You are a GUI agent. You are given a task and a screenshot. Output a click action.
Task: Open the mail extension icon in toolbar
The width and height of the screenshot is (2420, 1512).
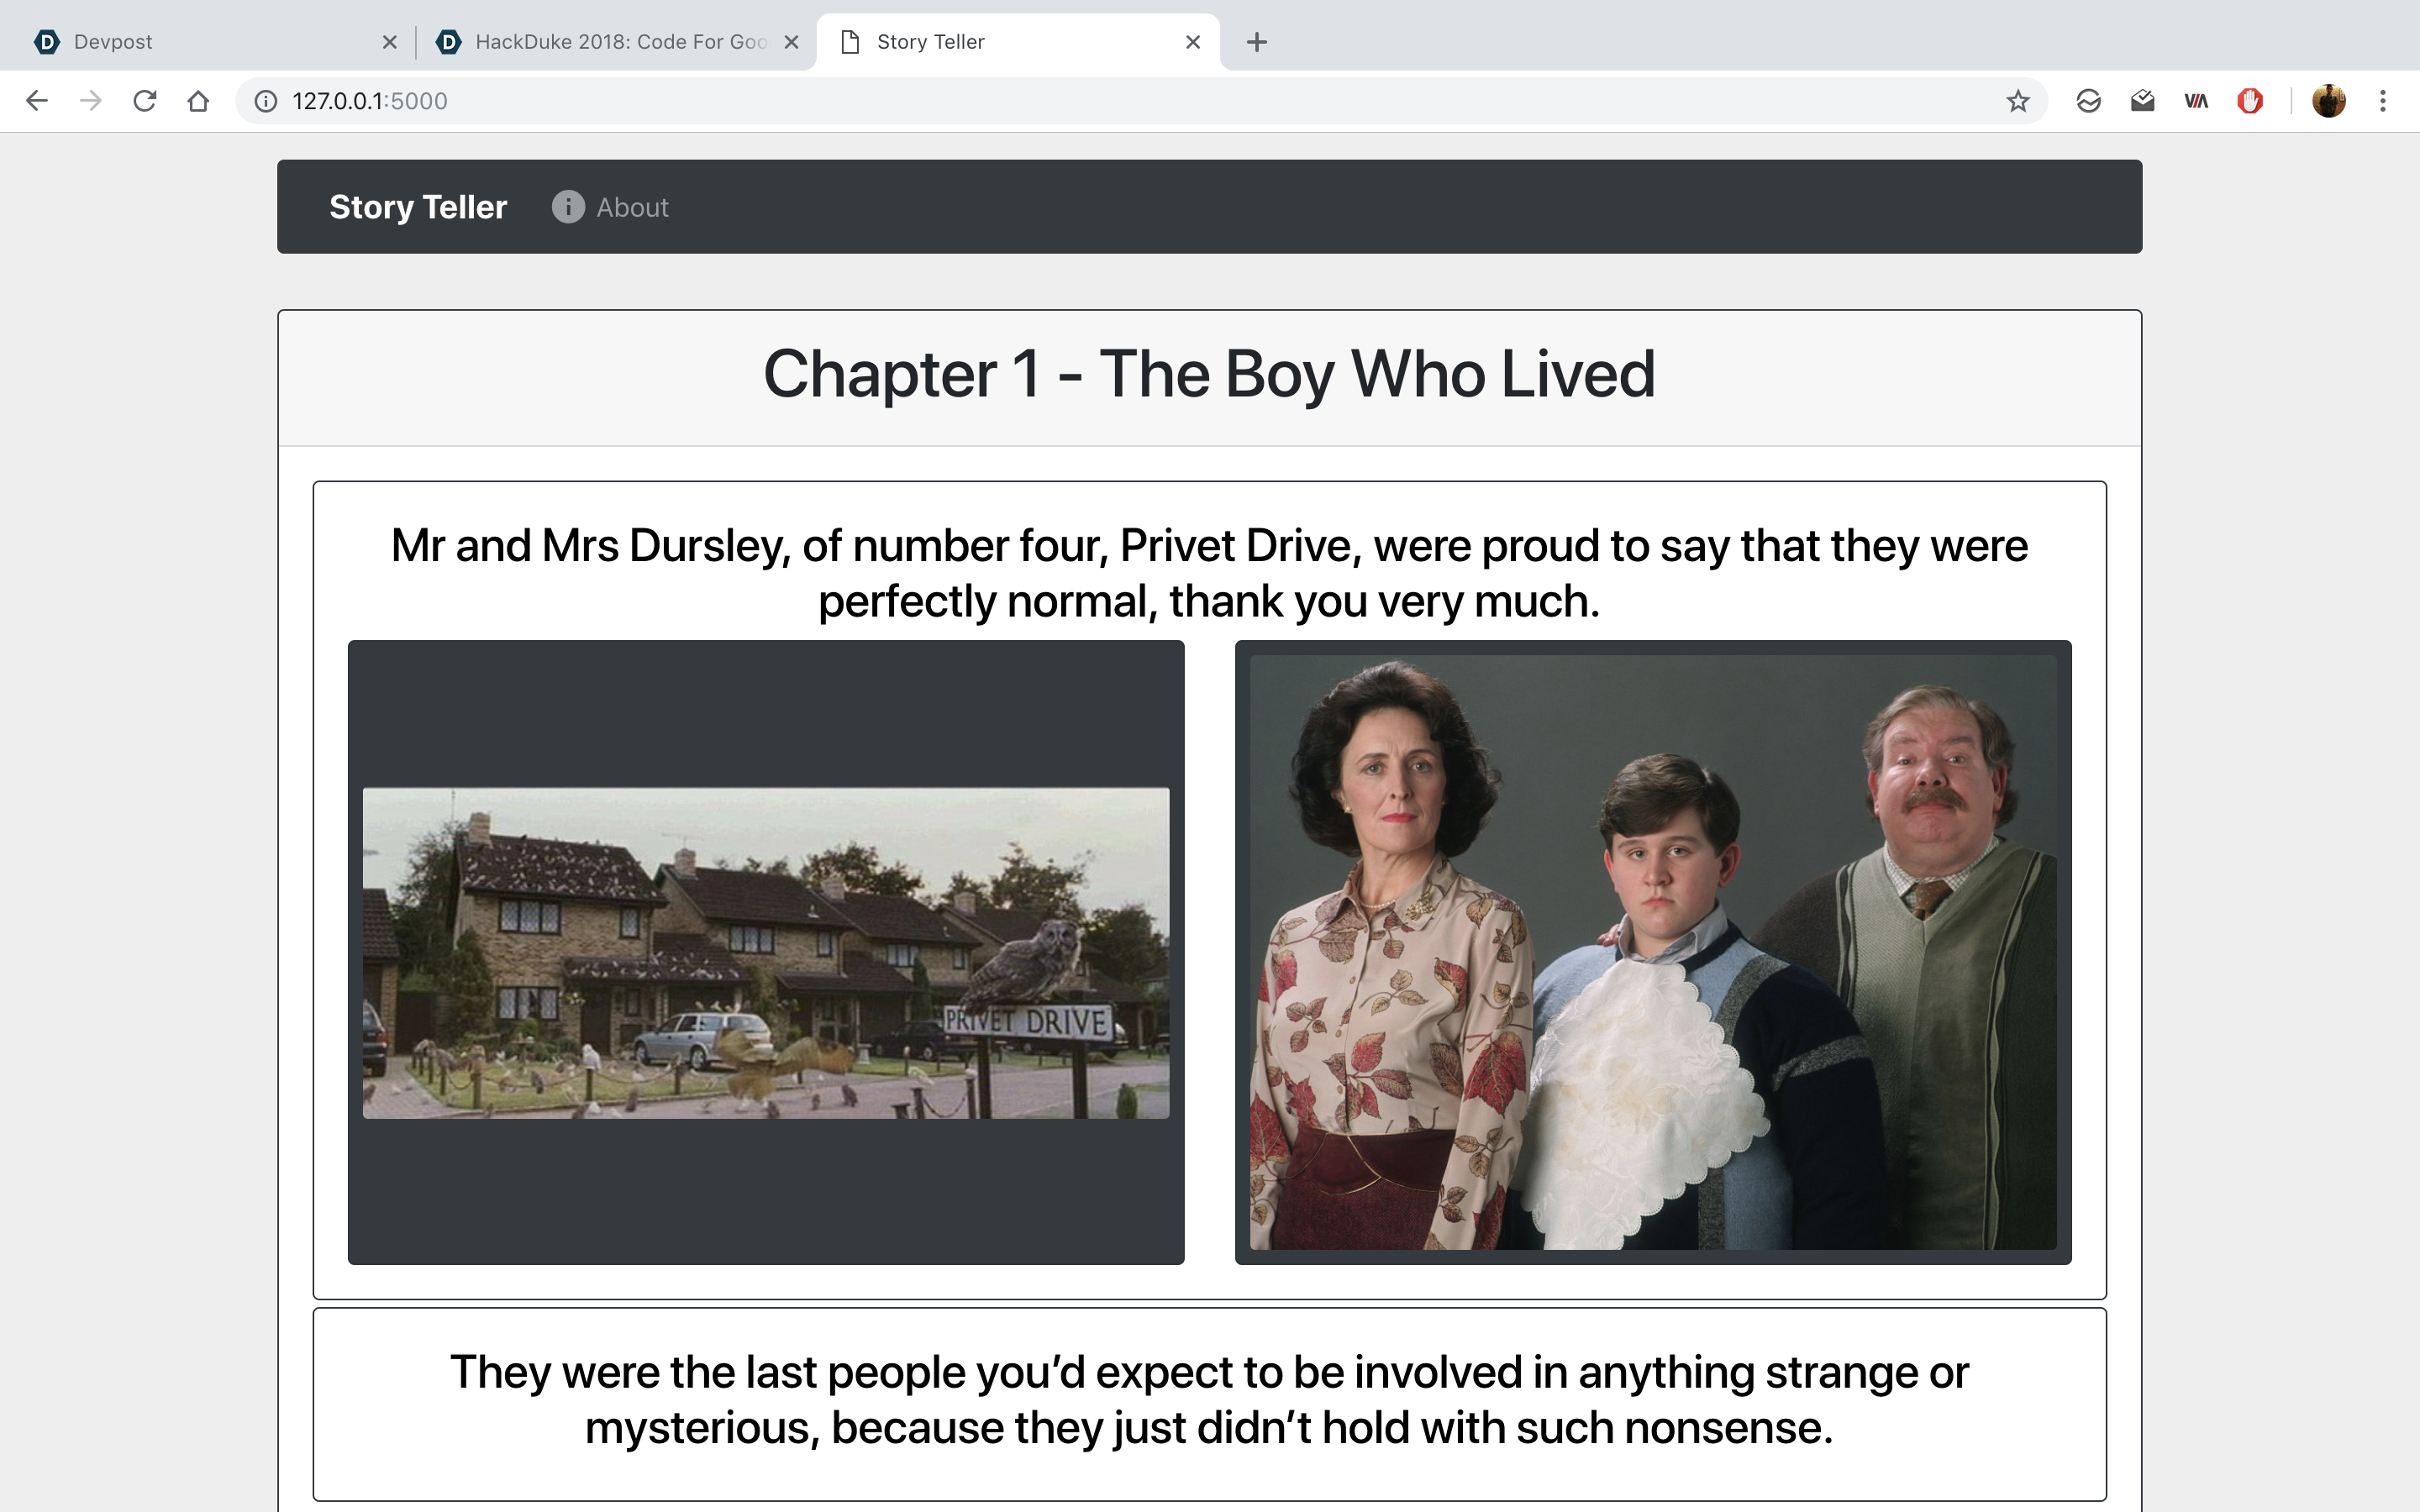click(x=2142, y=101)
